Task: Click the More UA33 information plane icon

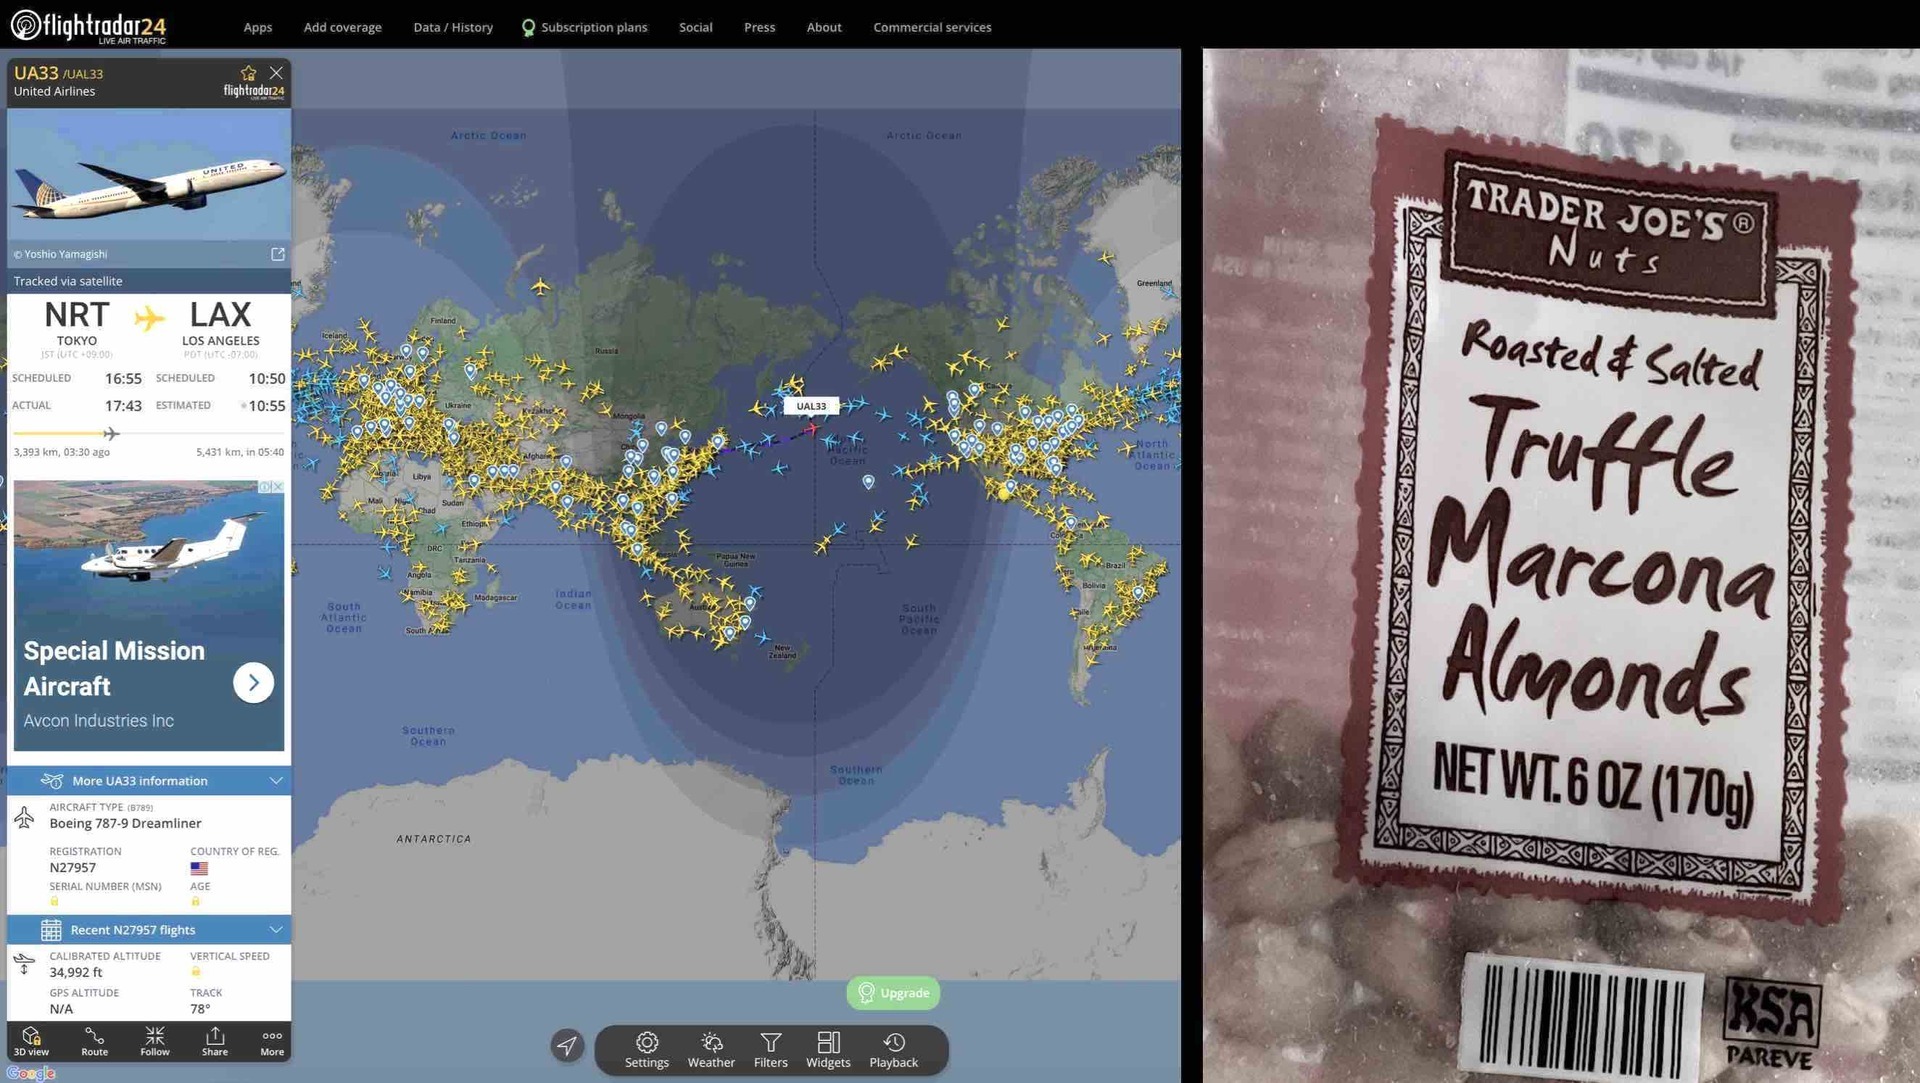Action: click(x=52, y=781)
